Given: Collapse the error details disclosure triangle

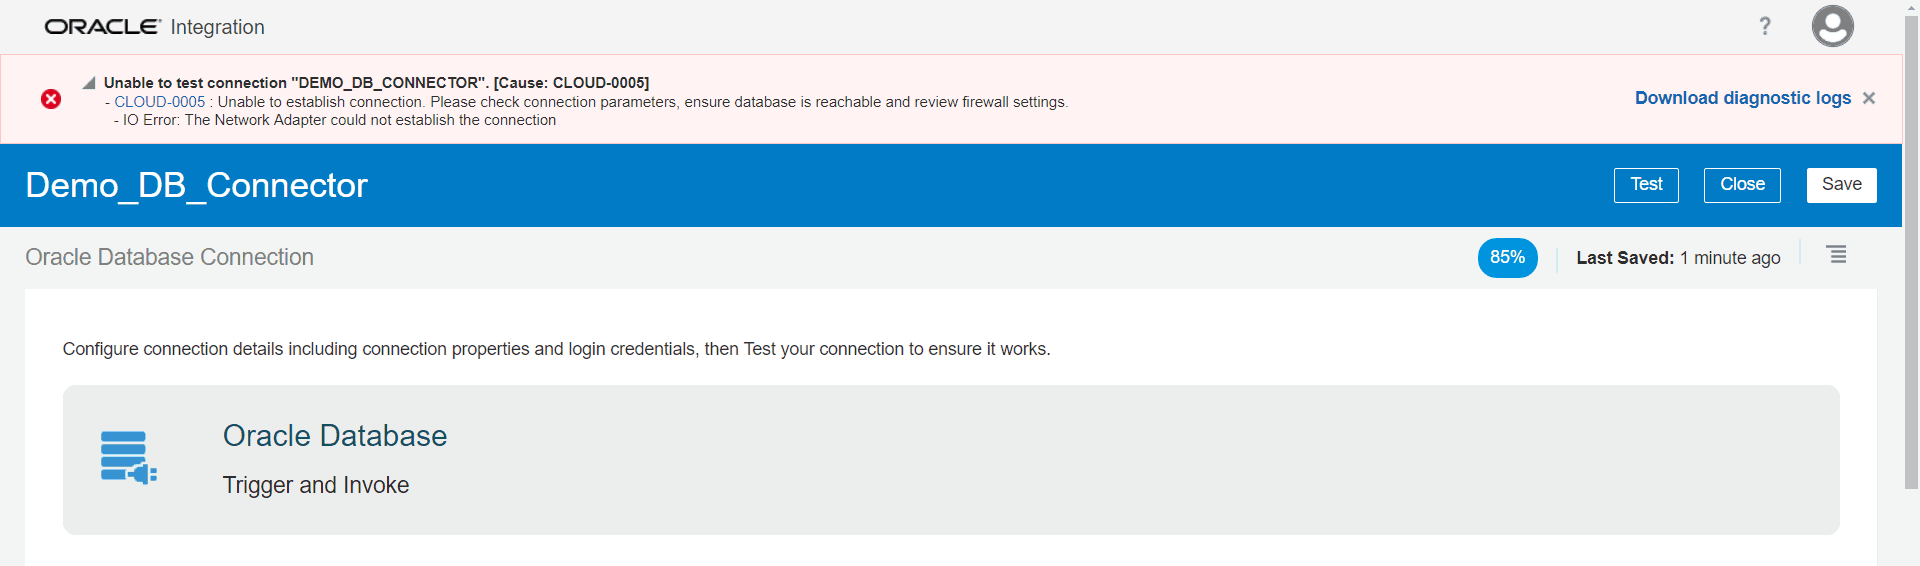Looking at the screenshot, I should point(89,83).
